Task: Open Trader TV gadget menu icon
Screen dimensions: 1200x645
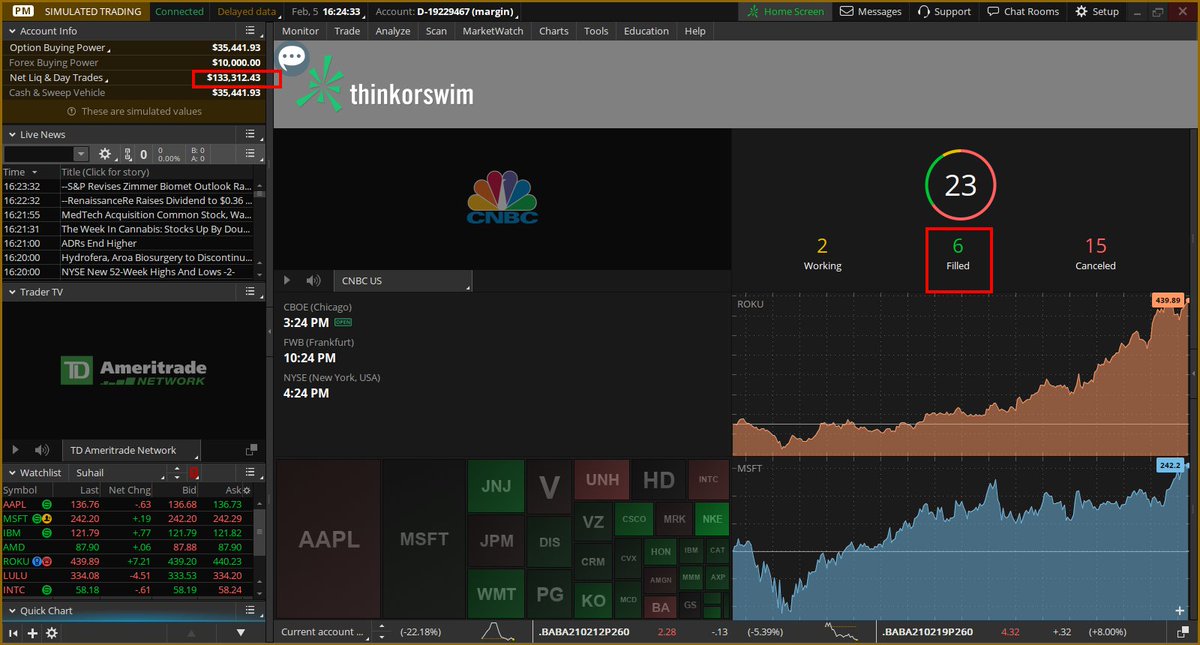Action: pyautogui.click(x=252, y=292)
